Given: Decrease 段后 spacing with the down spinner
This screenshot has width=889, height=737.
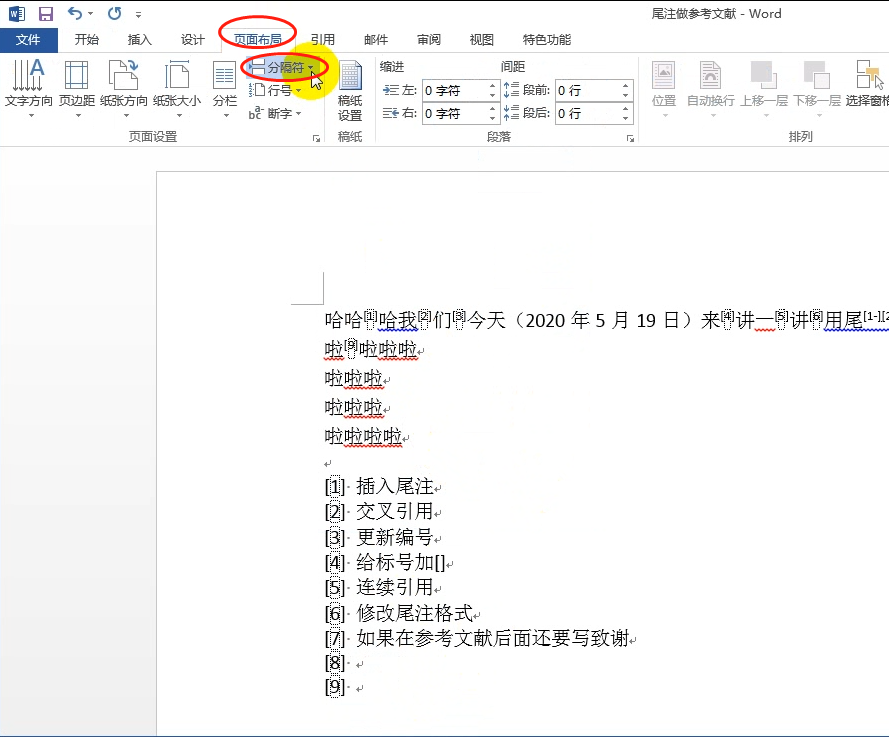Looking at the screenshot, I should (625, 118).
